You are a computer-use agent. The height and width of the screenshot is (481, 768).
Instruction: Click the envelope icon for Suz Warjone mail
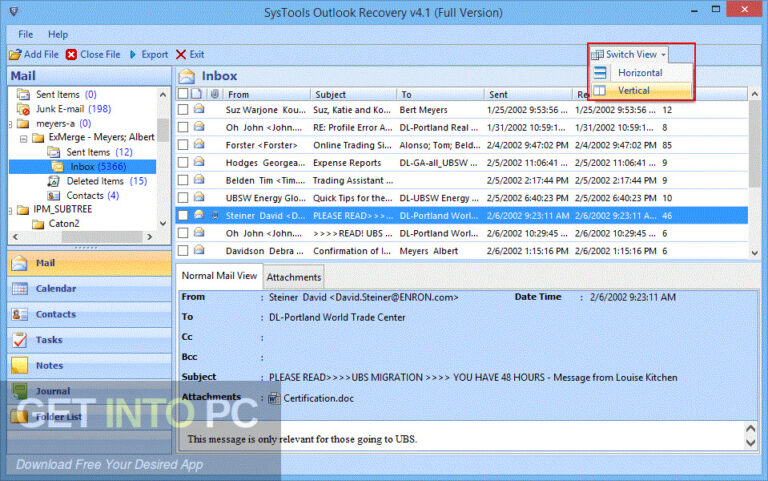pyautogui.click(x=199, y=109)
